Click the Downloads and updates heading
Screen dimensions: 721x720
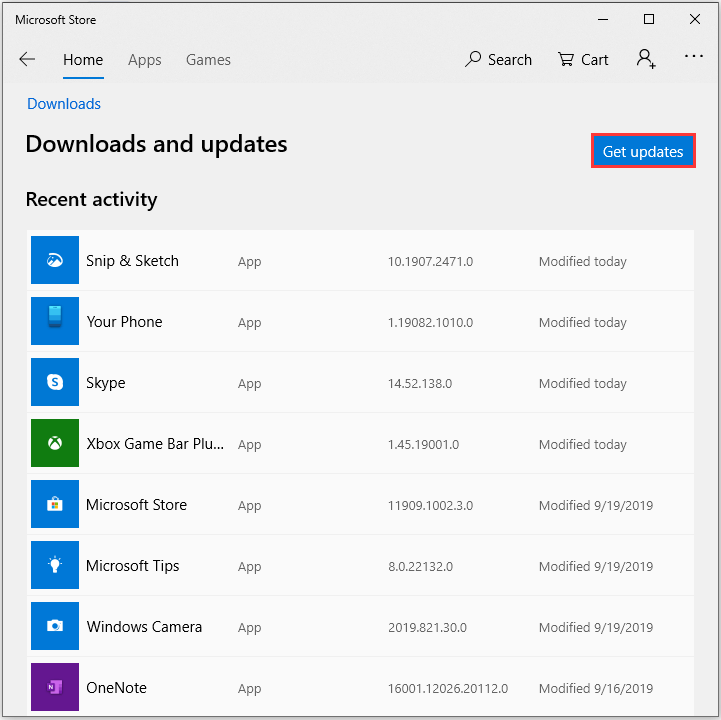coord(156,144)
